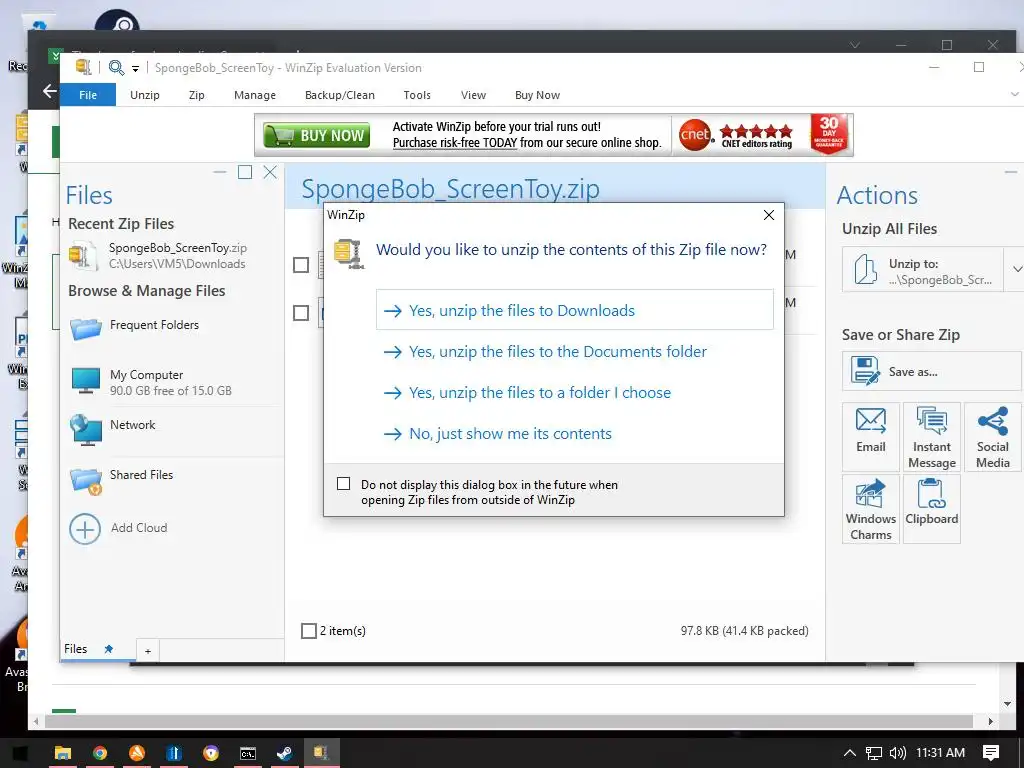Click the 30 day money-back guarantee badge
This screenshot has width=1024, height=768.
[829, 134]
